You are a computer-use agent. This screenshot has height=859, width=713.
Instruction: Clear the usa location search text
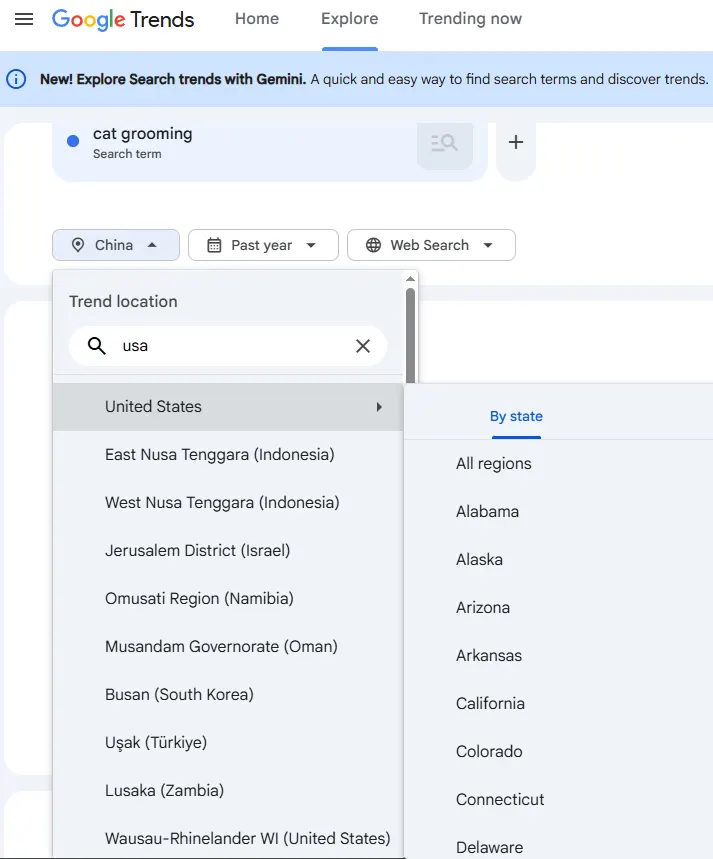tap(363, 346)
